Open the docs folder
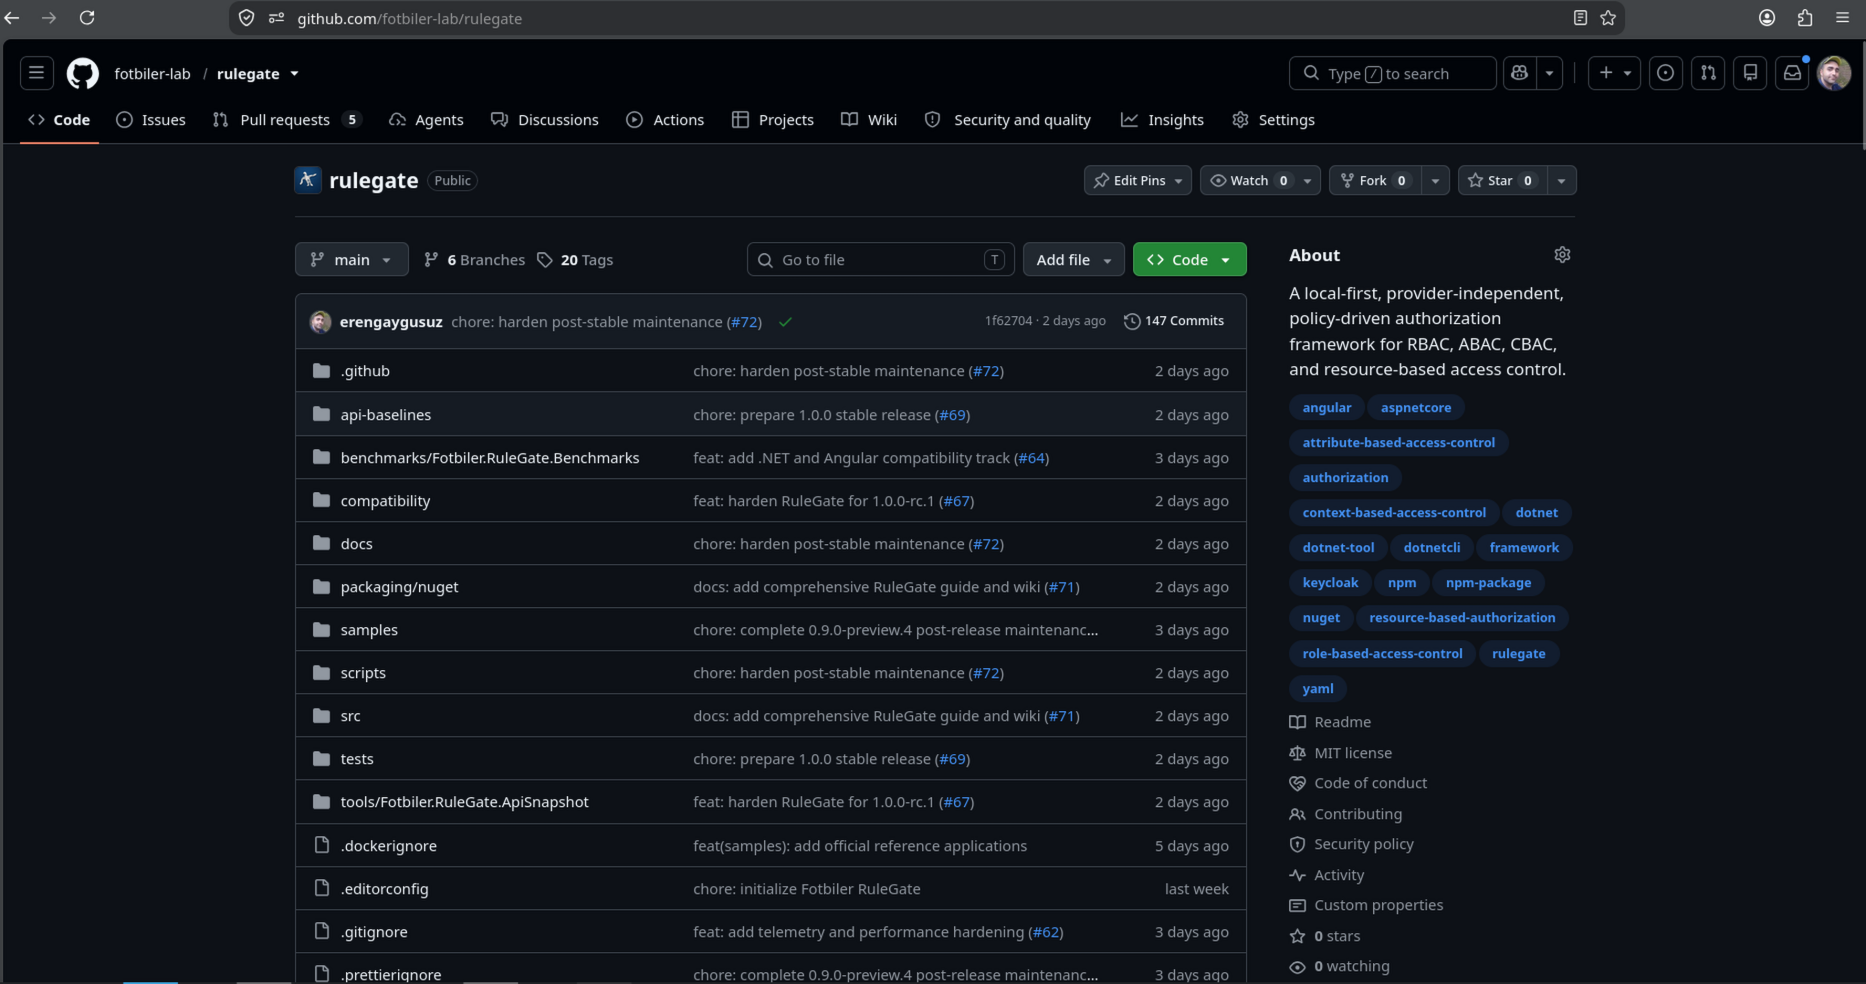This screenshot has width=1866, height=984. coord(356,544)
